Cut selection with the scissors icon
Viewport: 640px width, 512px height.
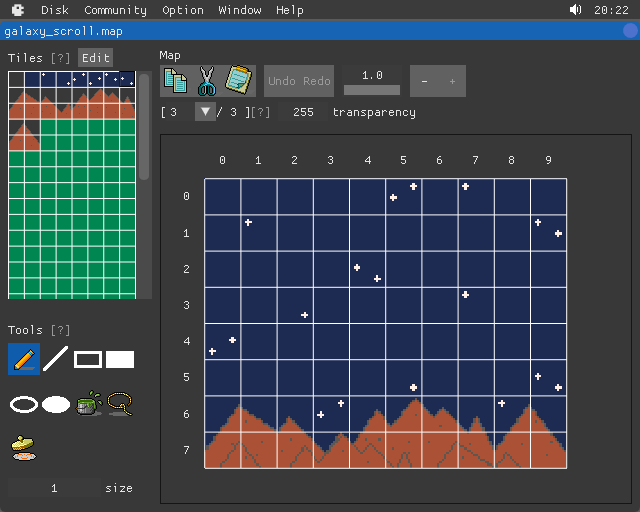click(207, 80)
